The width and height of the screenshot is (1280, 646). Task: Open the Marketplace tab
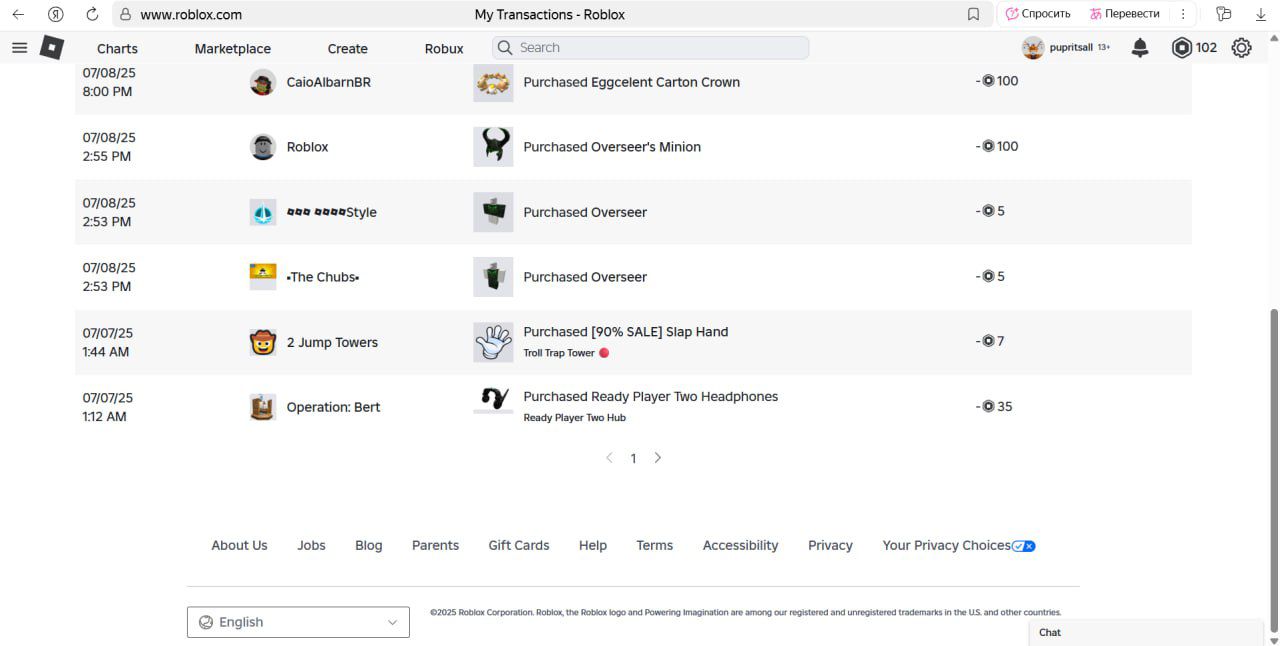coord(232,48)
